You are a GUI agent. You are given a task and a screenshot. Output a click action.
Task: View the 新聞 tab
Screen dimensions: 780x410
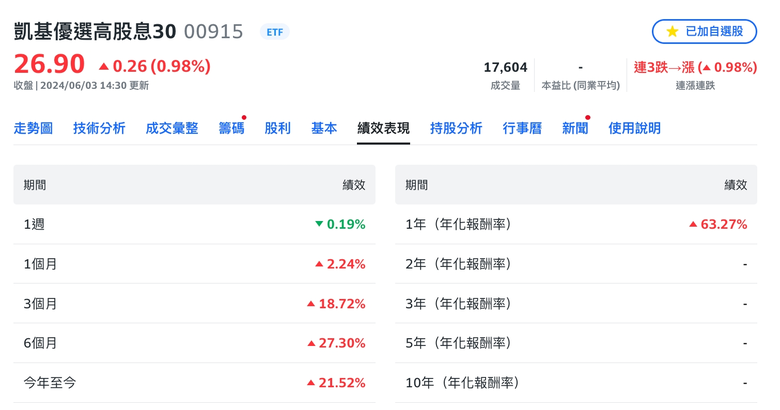pyautogui.click(x=575, y=128)
